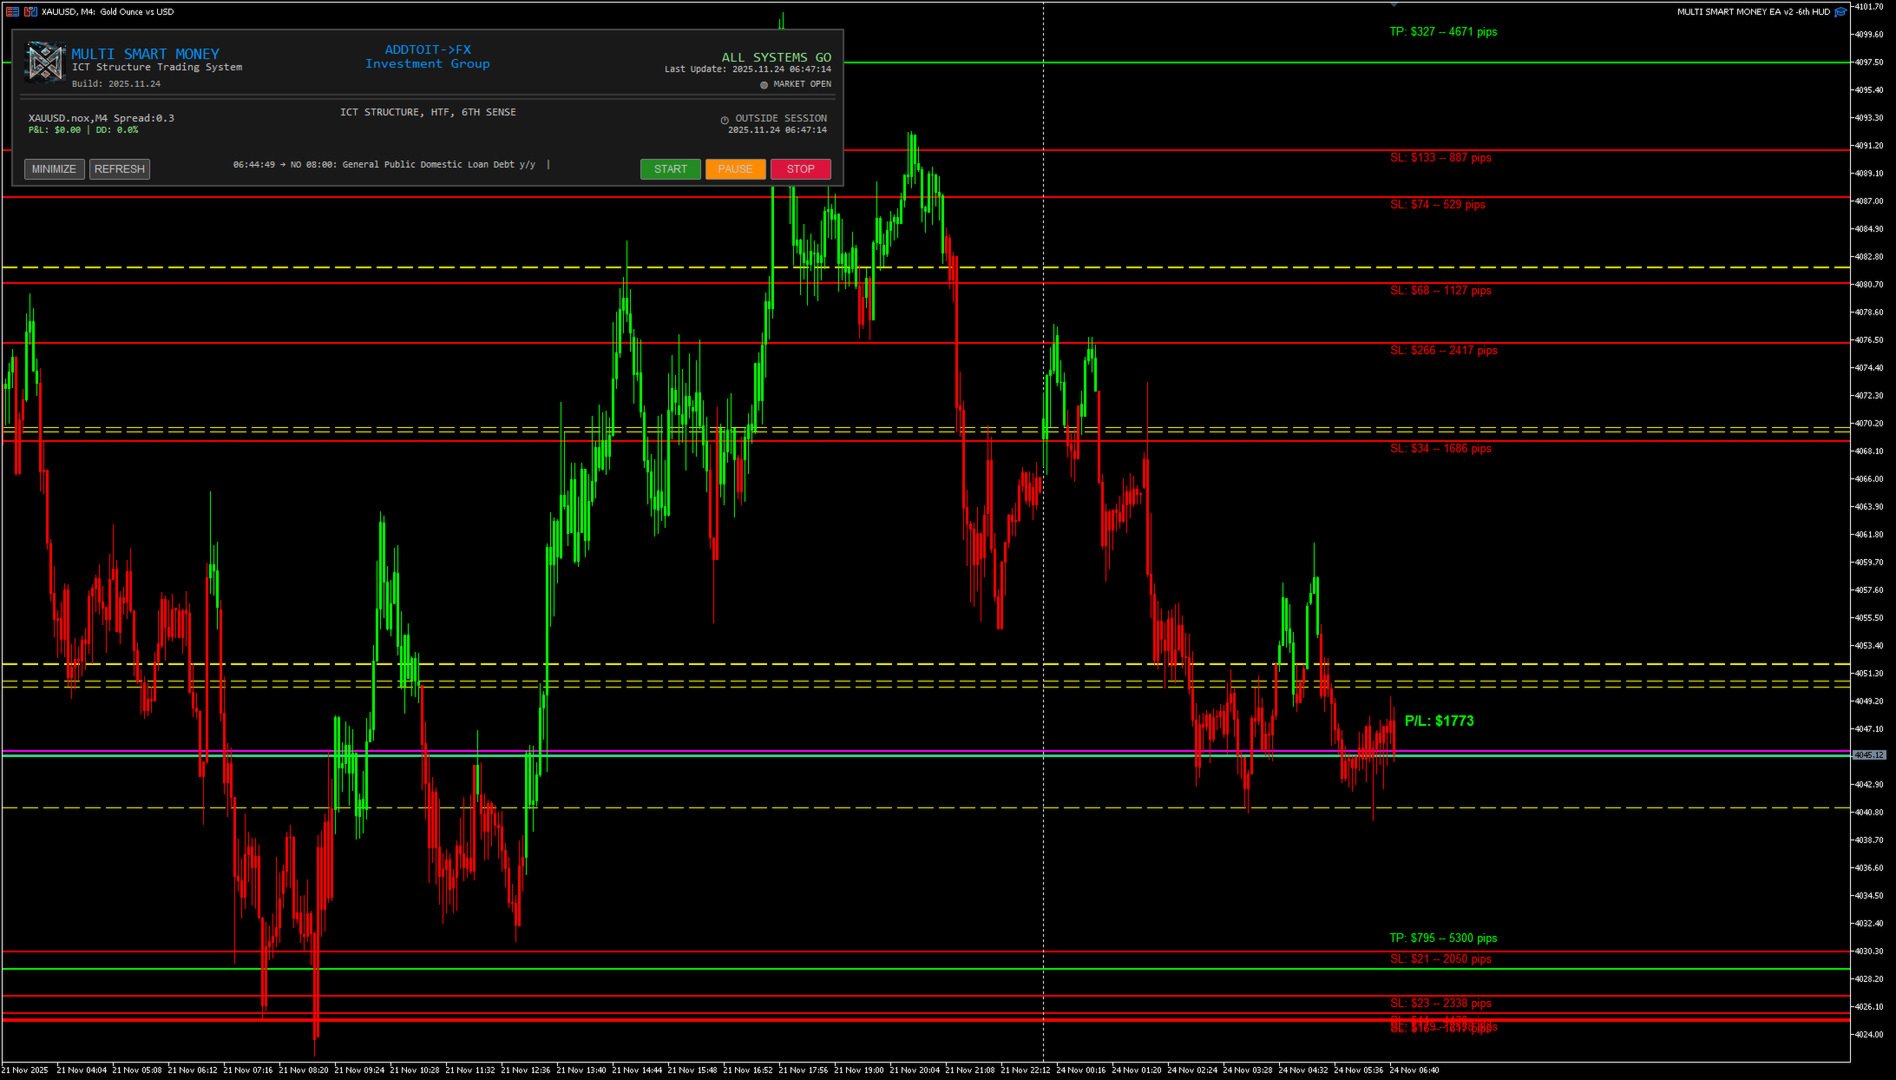
Task: Click the 'SL: $21 -- 2050 pips' label
Action: (x=1440, y=959)
